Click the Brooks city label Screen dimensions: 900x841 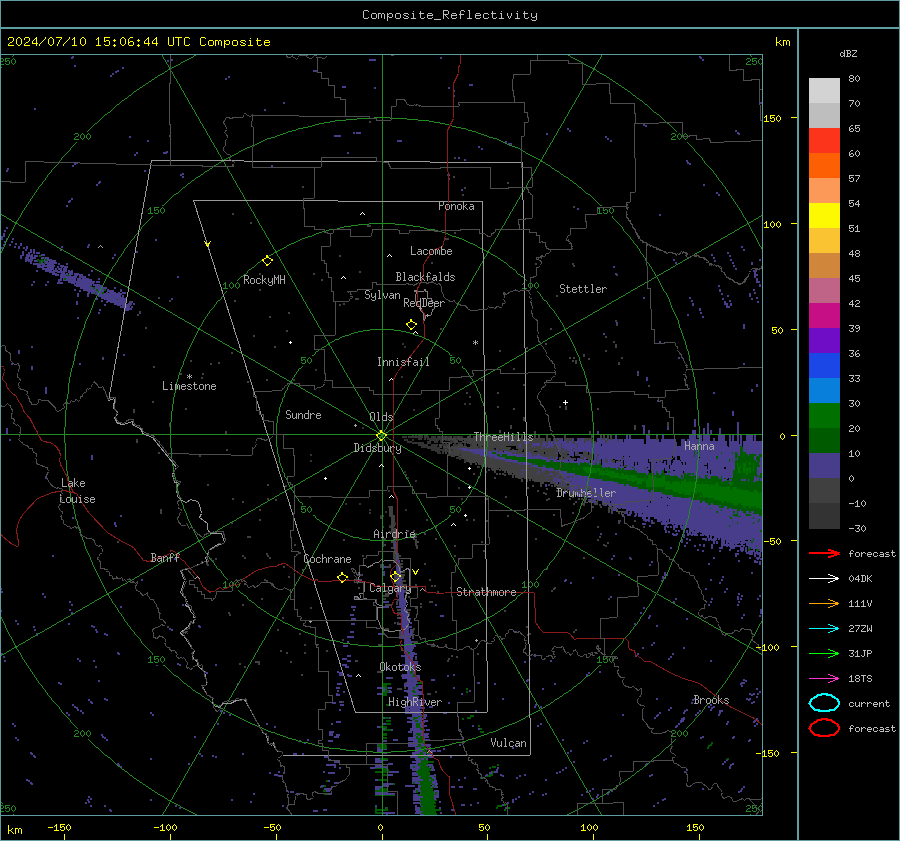(711, 700)
